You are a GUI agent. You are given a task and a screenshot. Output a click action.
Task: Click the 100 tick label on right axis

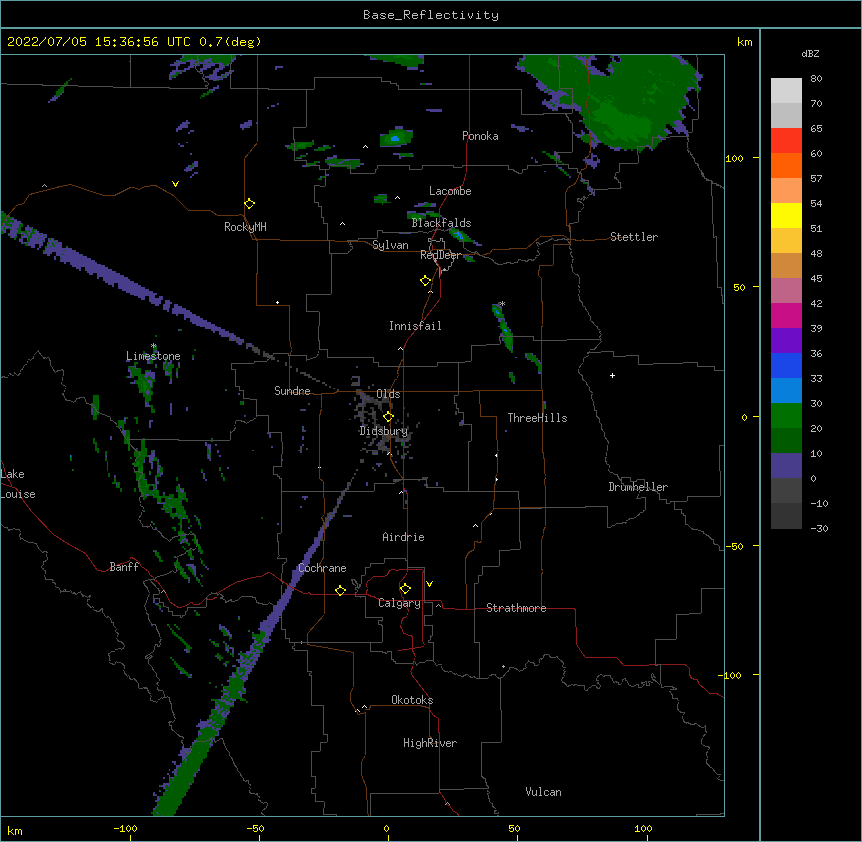(x=734, y=158)
